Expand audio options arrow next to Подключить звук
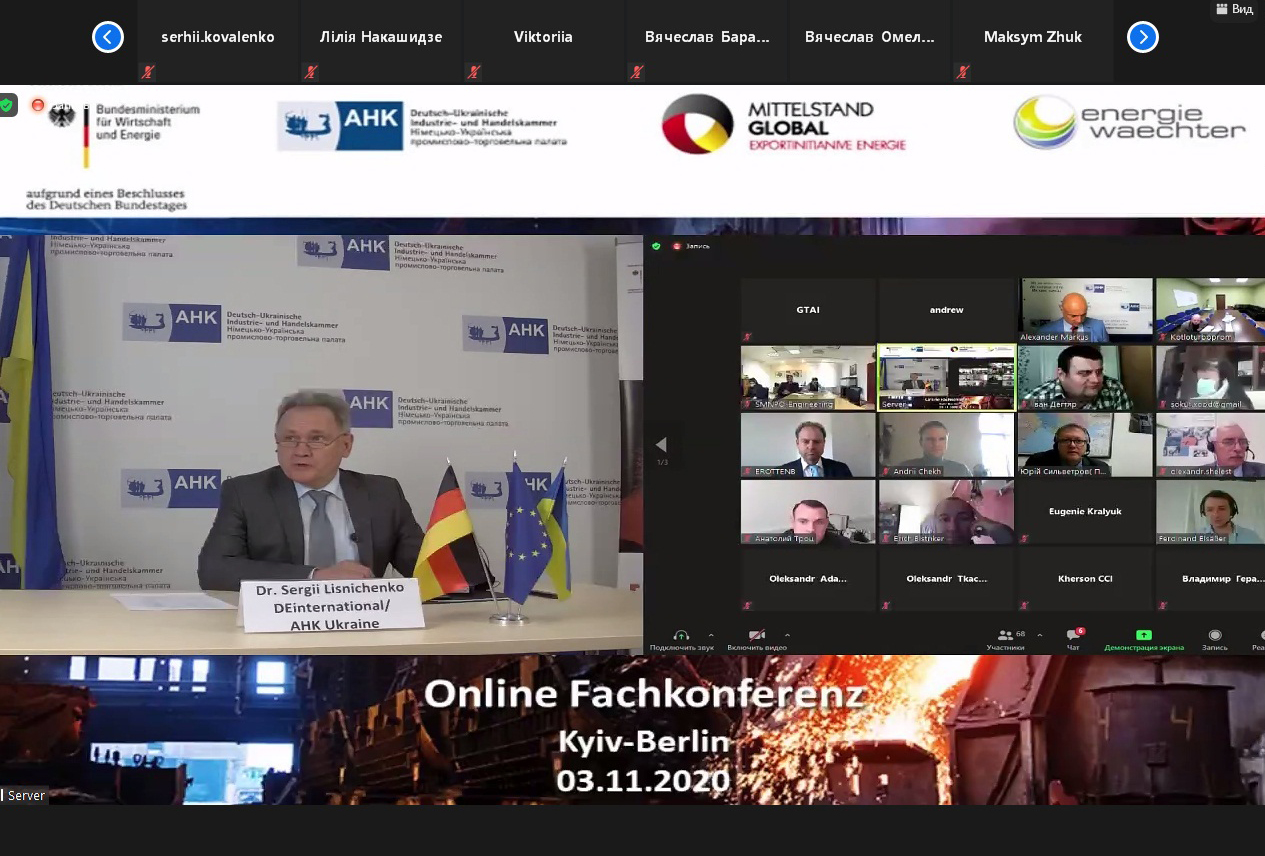 coord(711,635)
